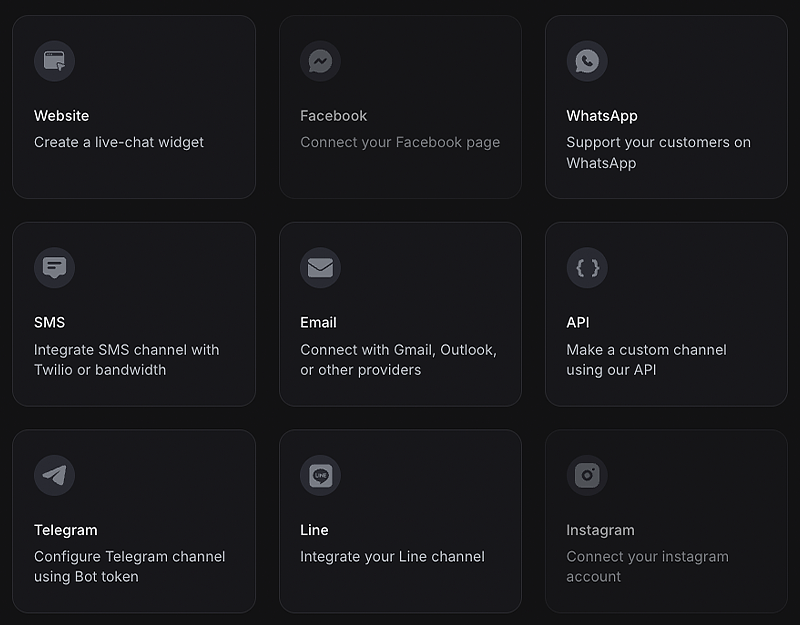Click the Email envelope icon
800x625 pixels.
[x=320, y=268]
